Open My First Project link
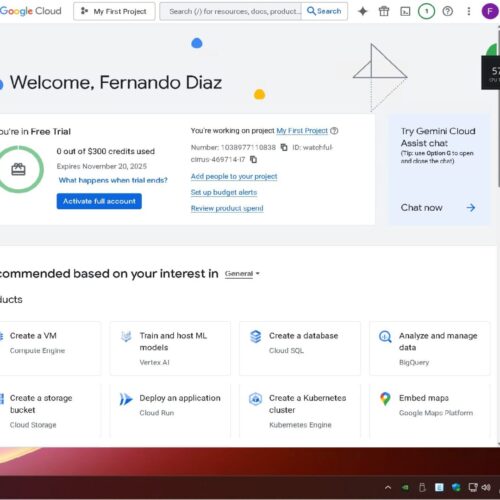This screenshot has height=500, width=500. (302, 131)
